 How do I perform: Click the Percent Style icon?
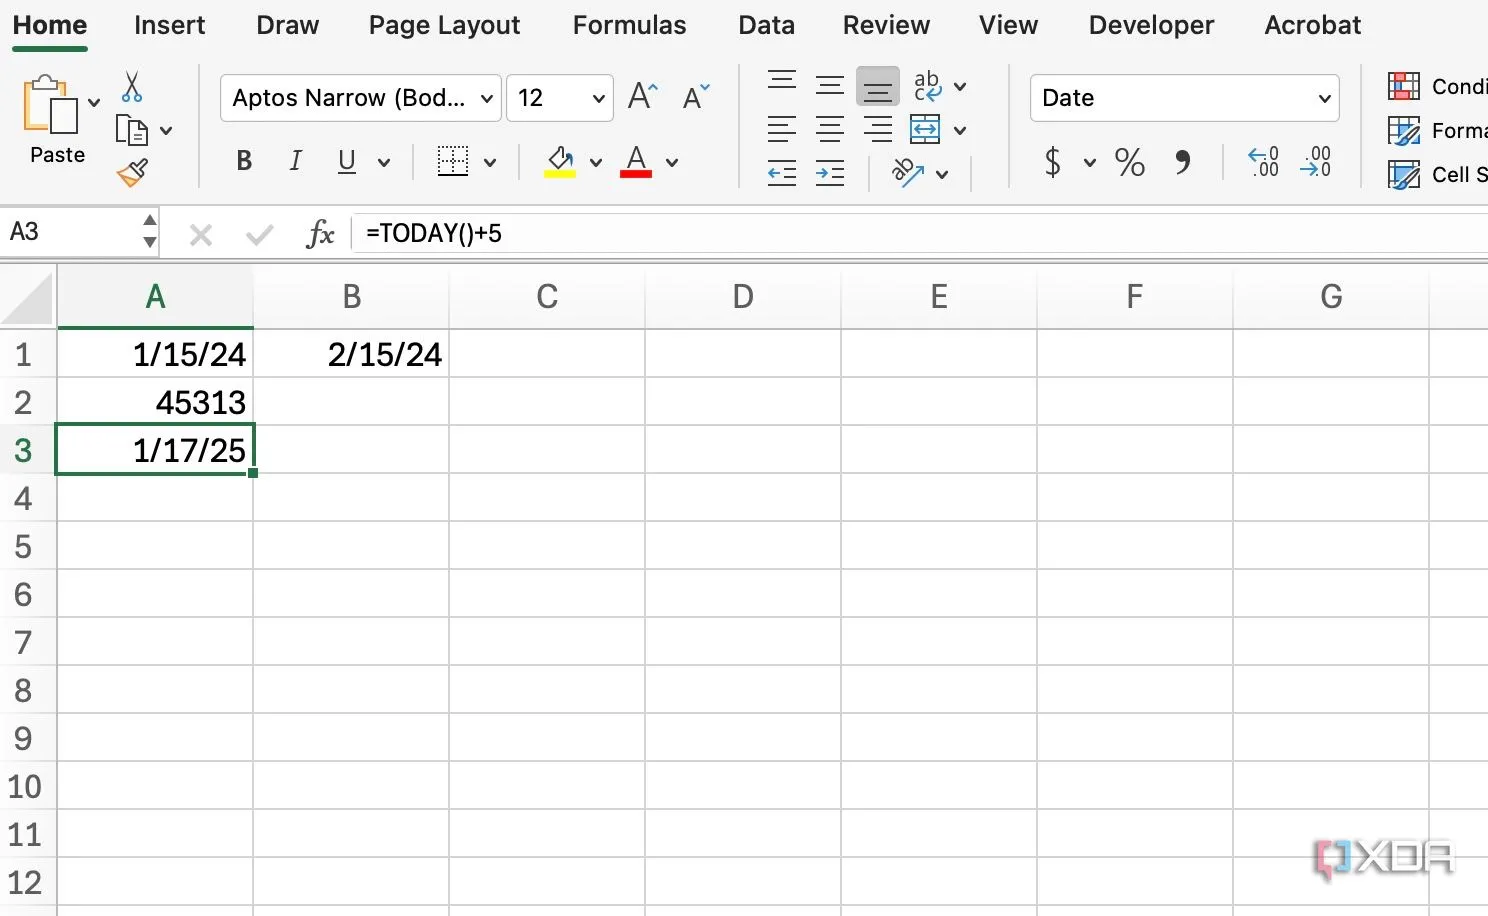pos(1129,162)
